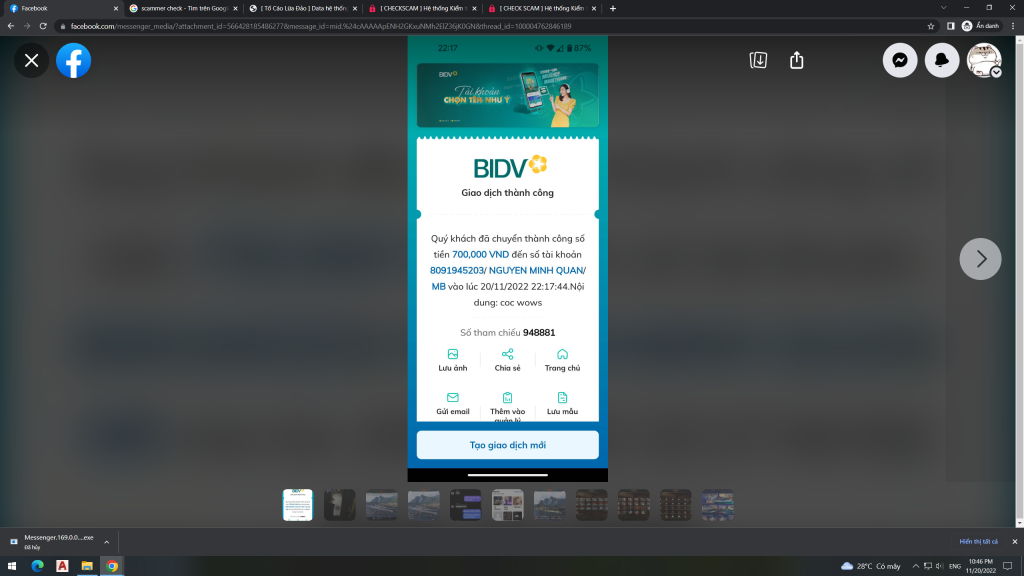The height and width of the screenshot is (576, 1024).
Task: Switch to Tố Cáo Lừa Đảo tab
Action: click(x=302, y=8)
